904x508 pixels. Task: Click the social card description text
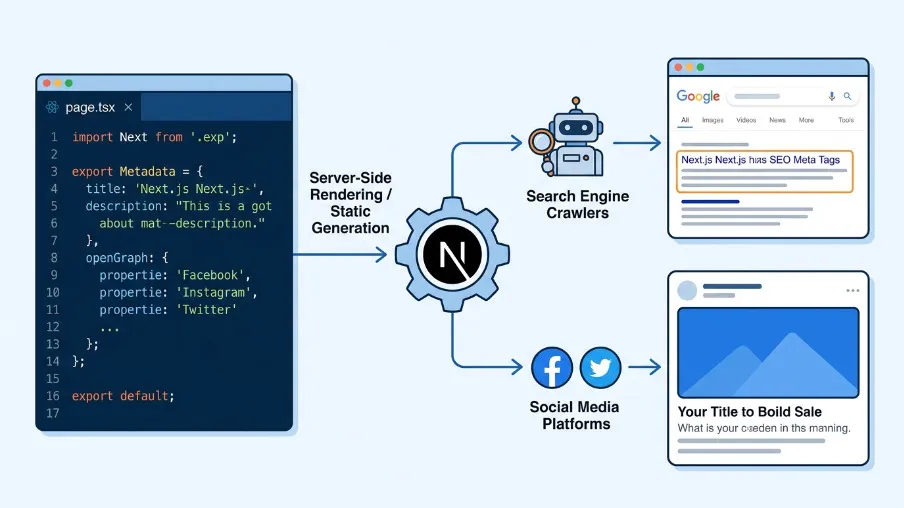764,428
